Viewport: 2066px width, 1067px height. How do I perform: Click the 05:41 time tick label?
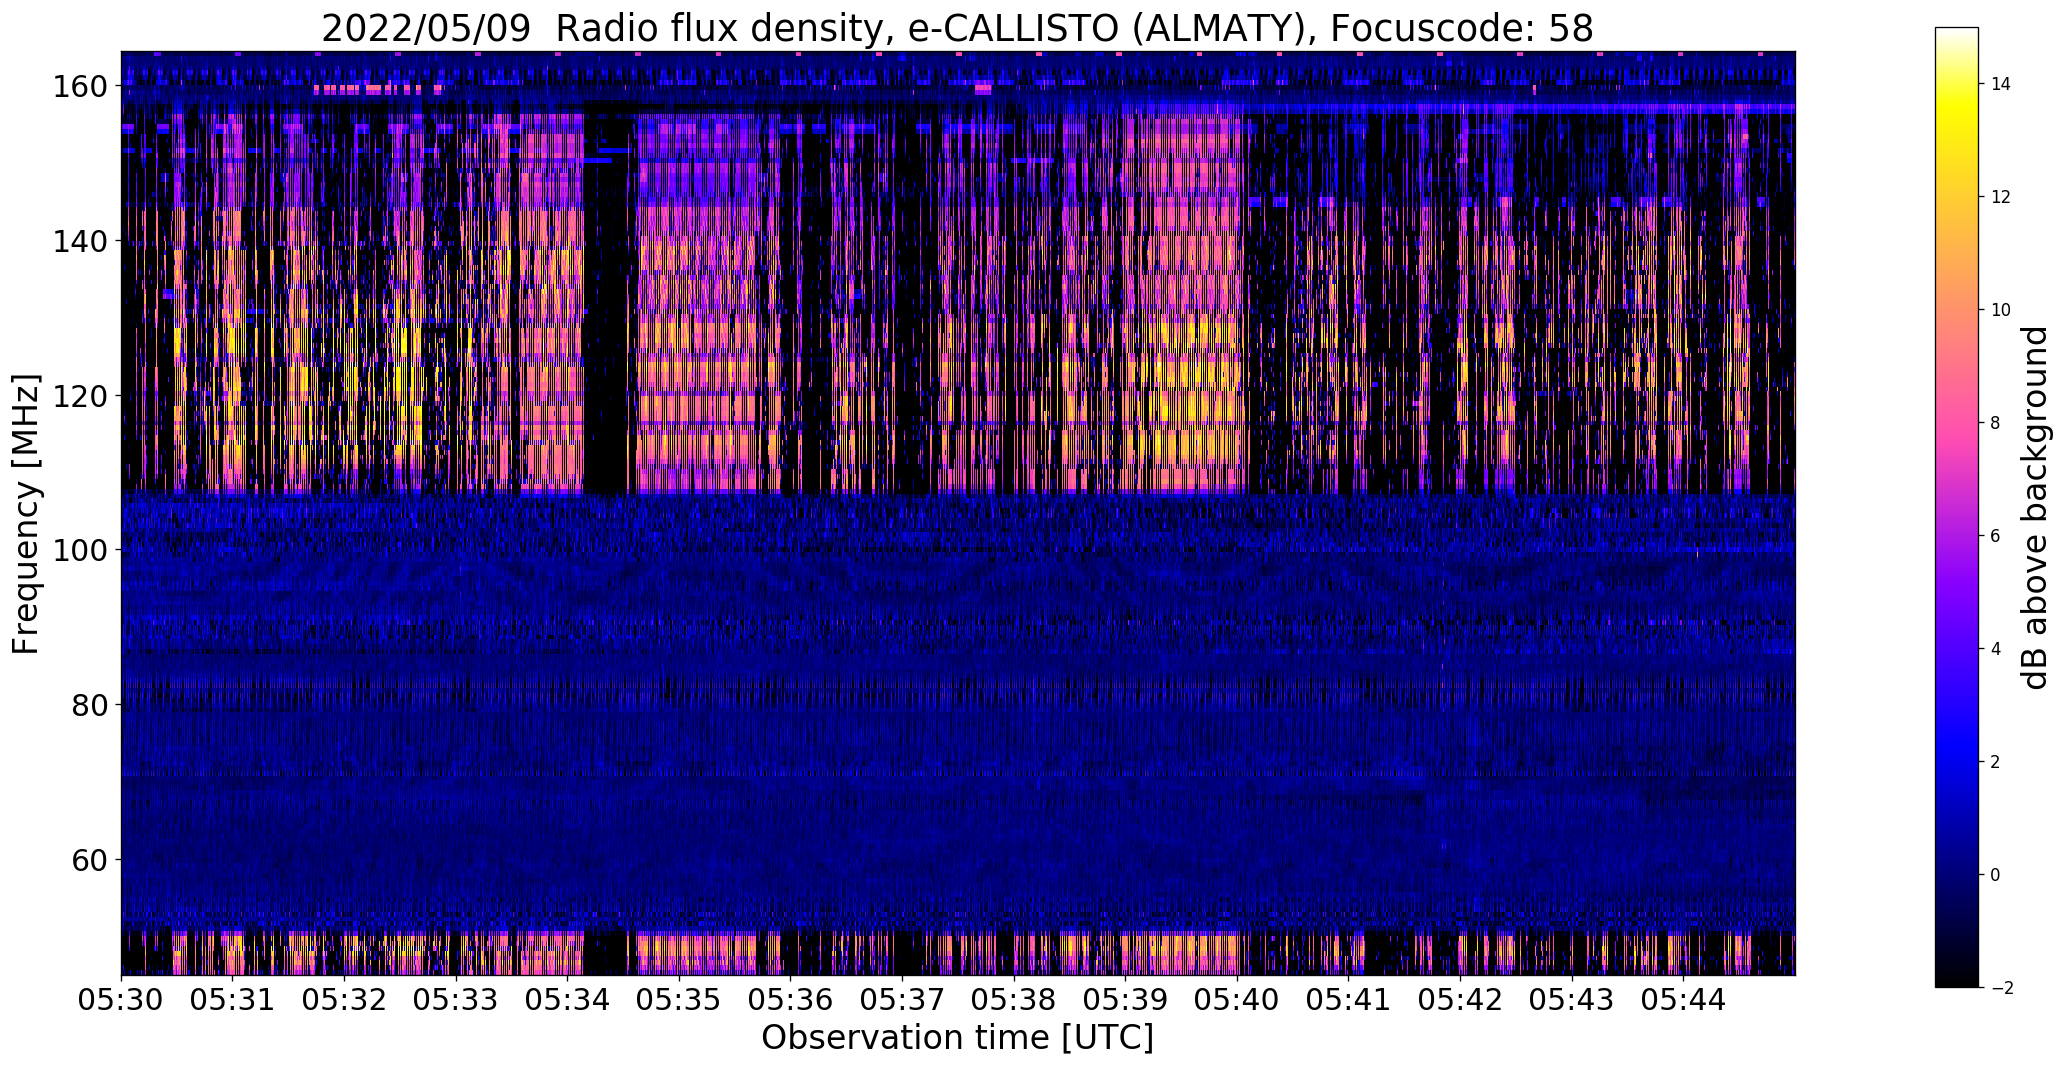(1349, 1000)
